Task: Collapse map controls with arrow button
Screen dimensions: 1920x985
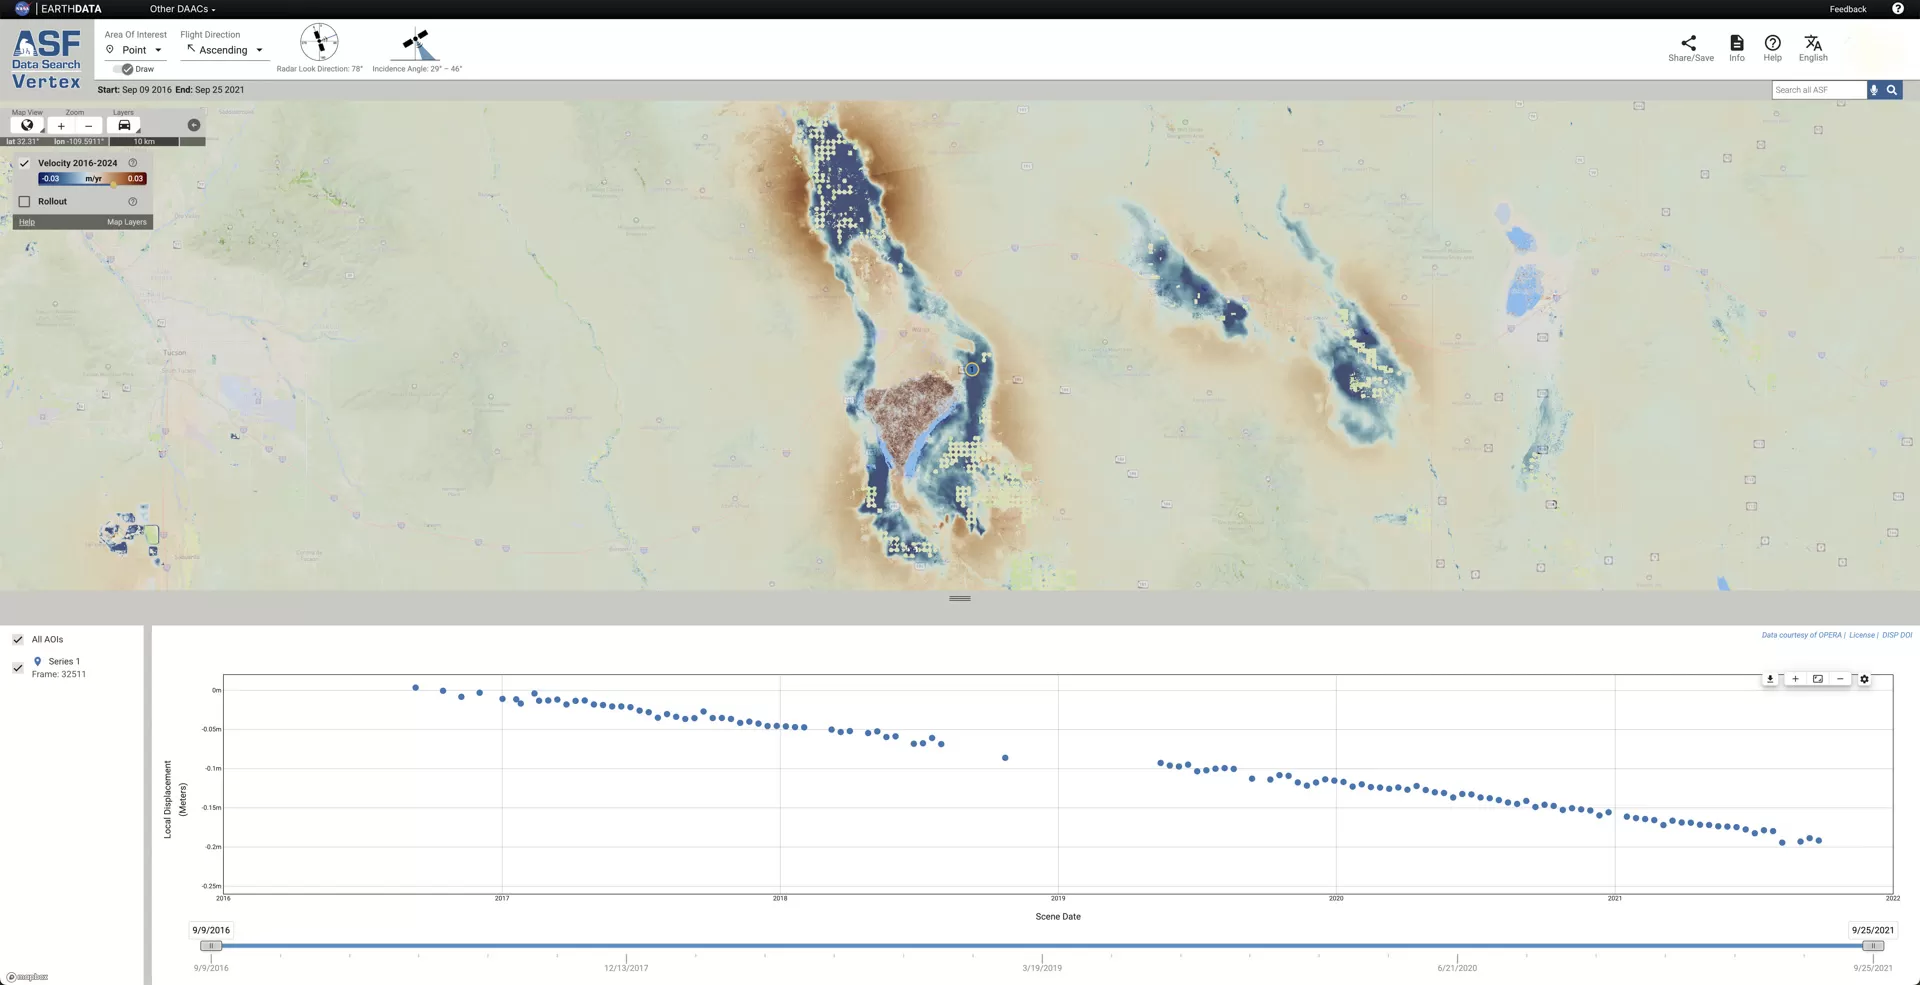Action: [x=194, y=125]
